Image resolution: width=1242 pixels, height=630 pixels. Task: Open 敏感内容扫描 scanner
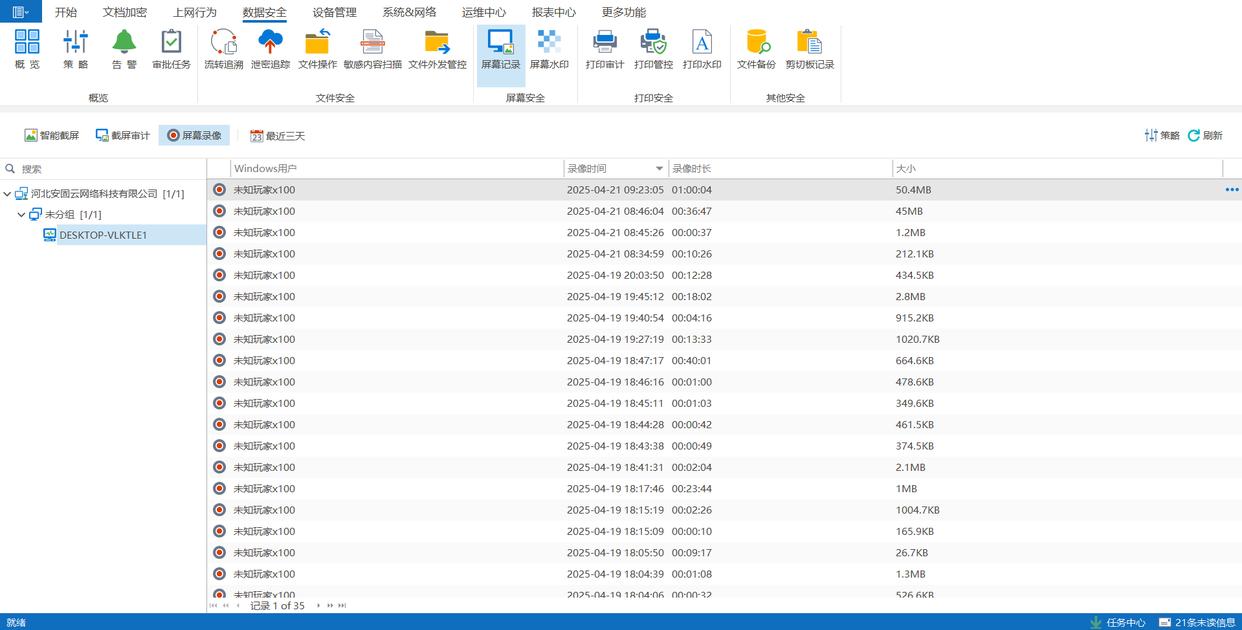(x=372, y=49)
